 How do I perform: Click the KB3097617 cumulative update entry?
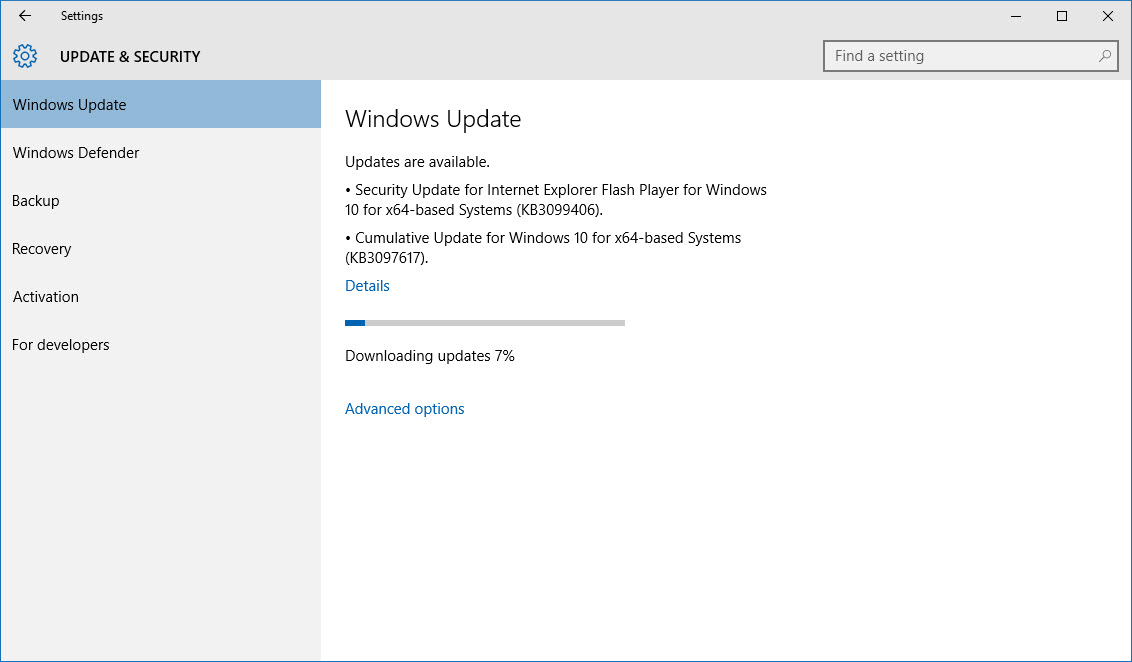(543, 248)
